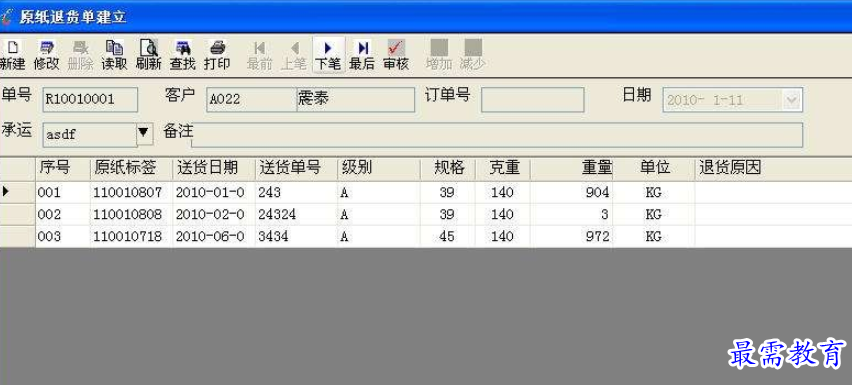Click label cell 110010808
852x385 pixels.
pos(132,214)
